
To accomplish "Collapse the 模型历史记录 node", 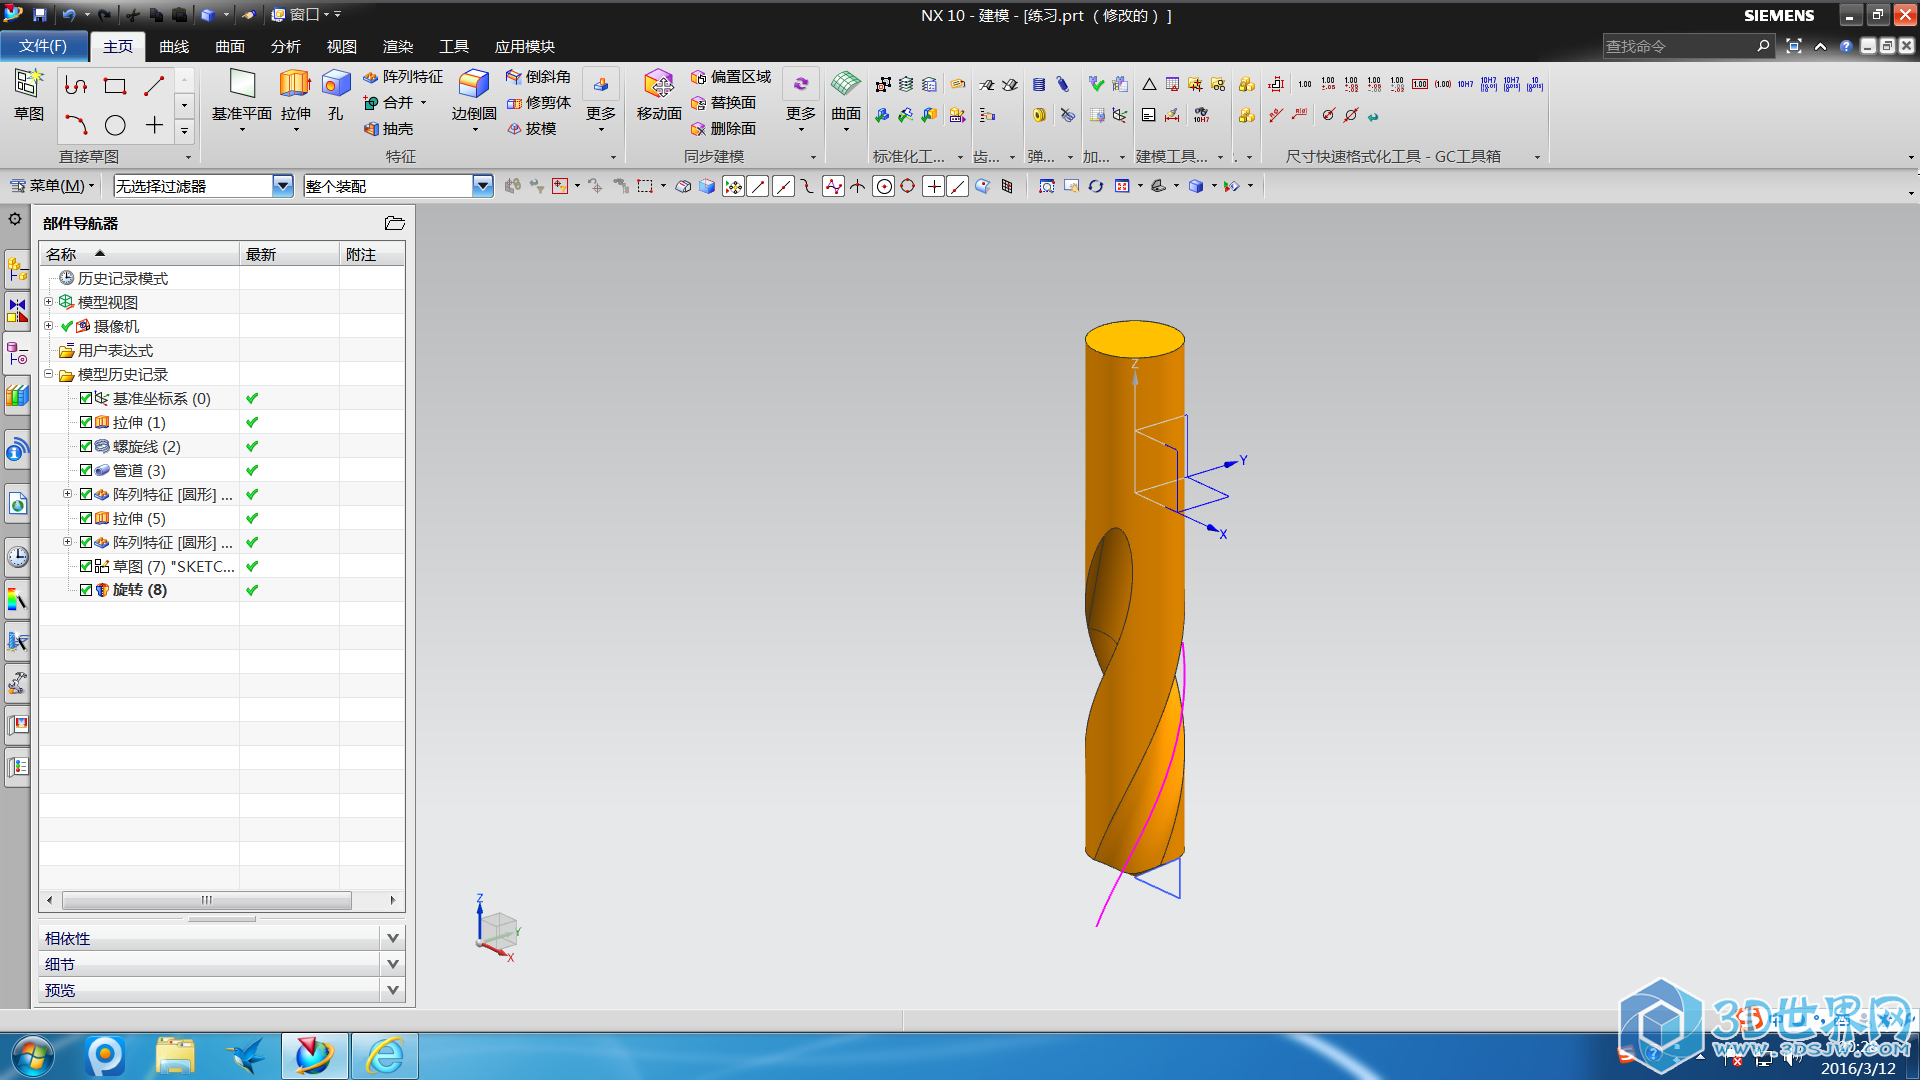I will pyautogui.click(x=48, y=374).
